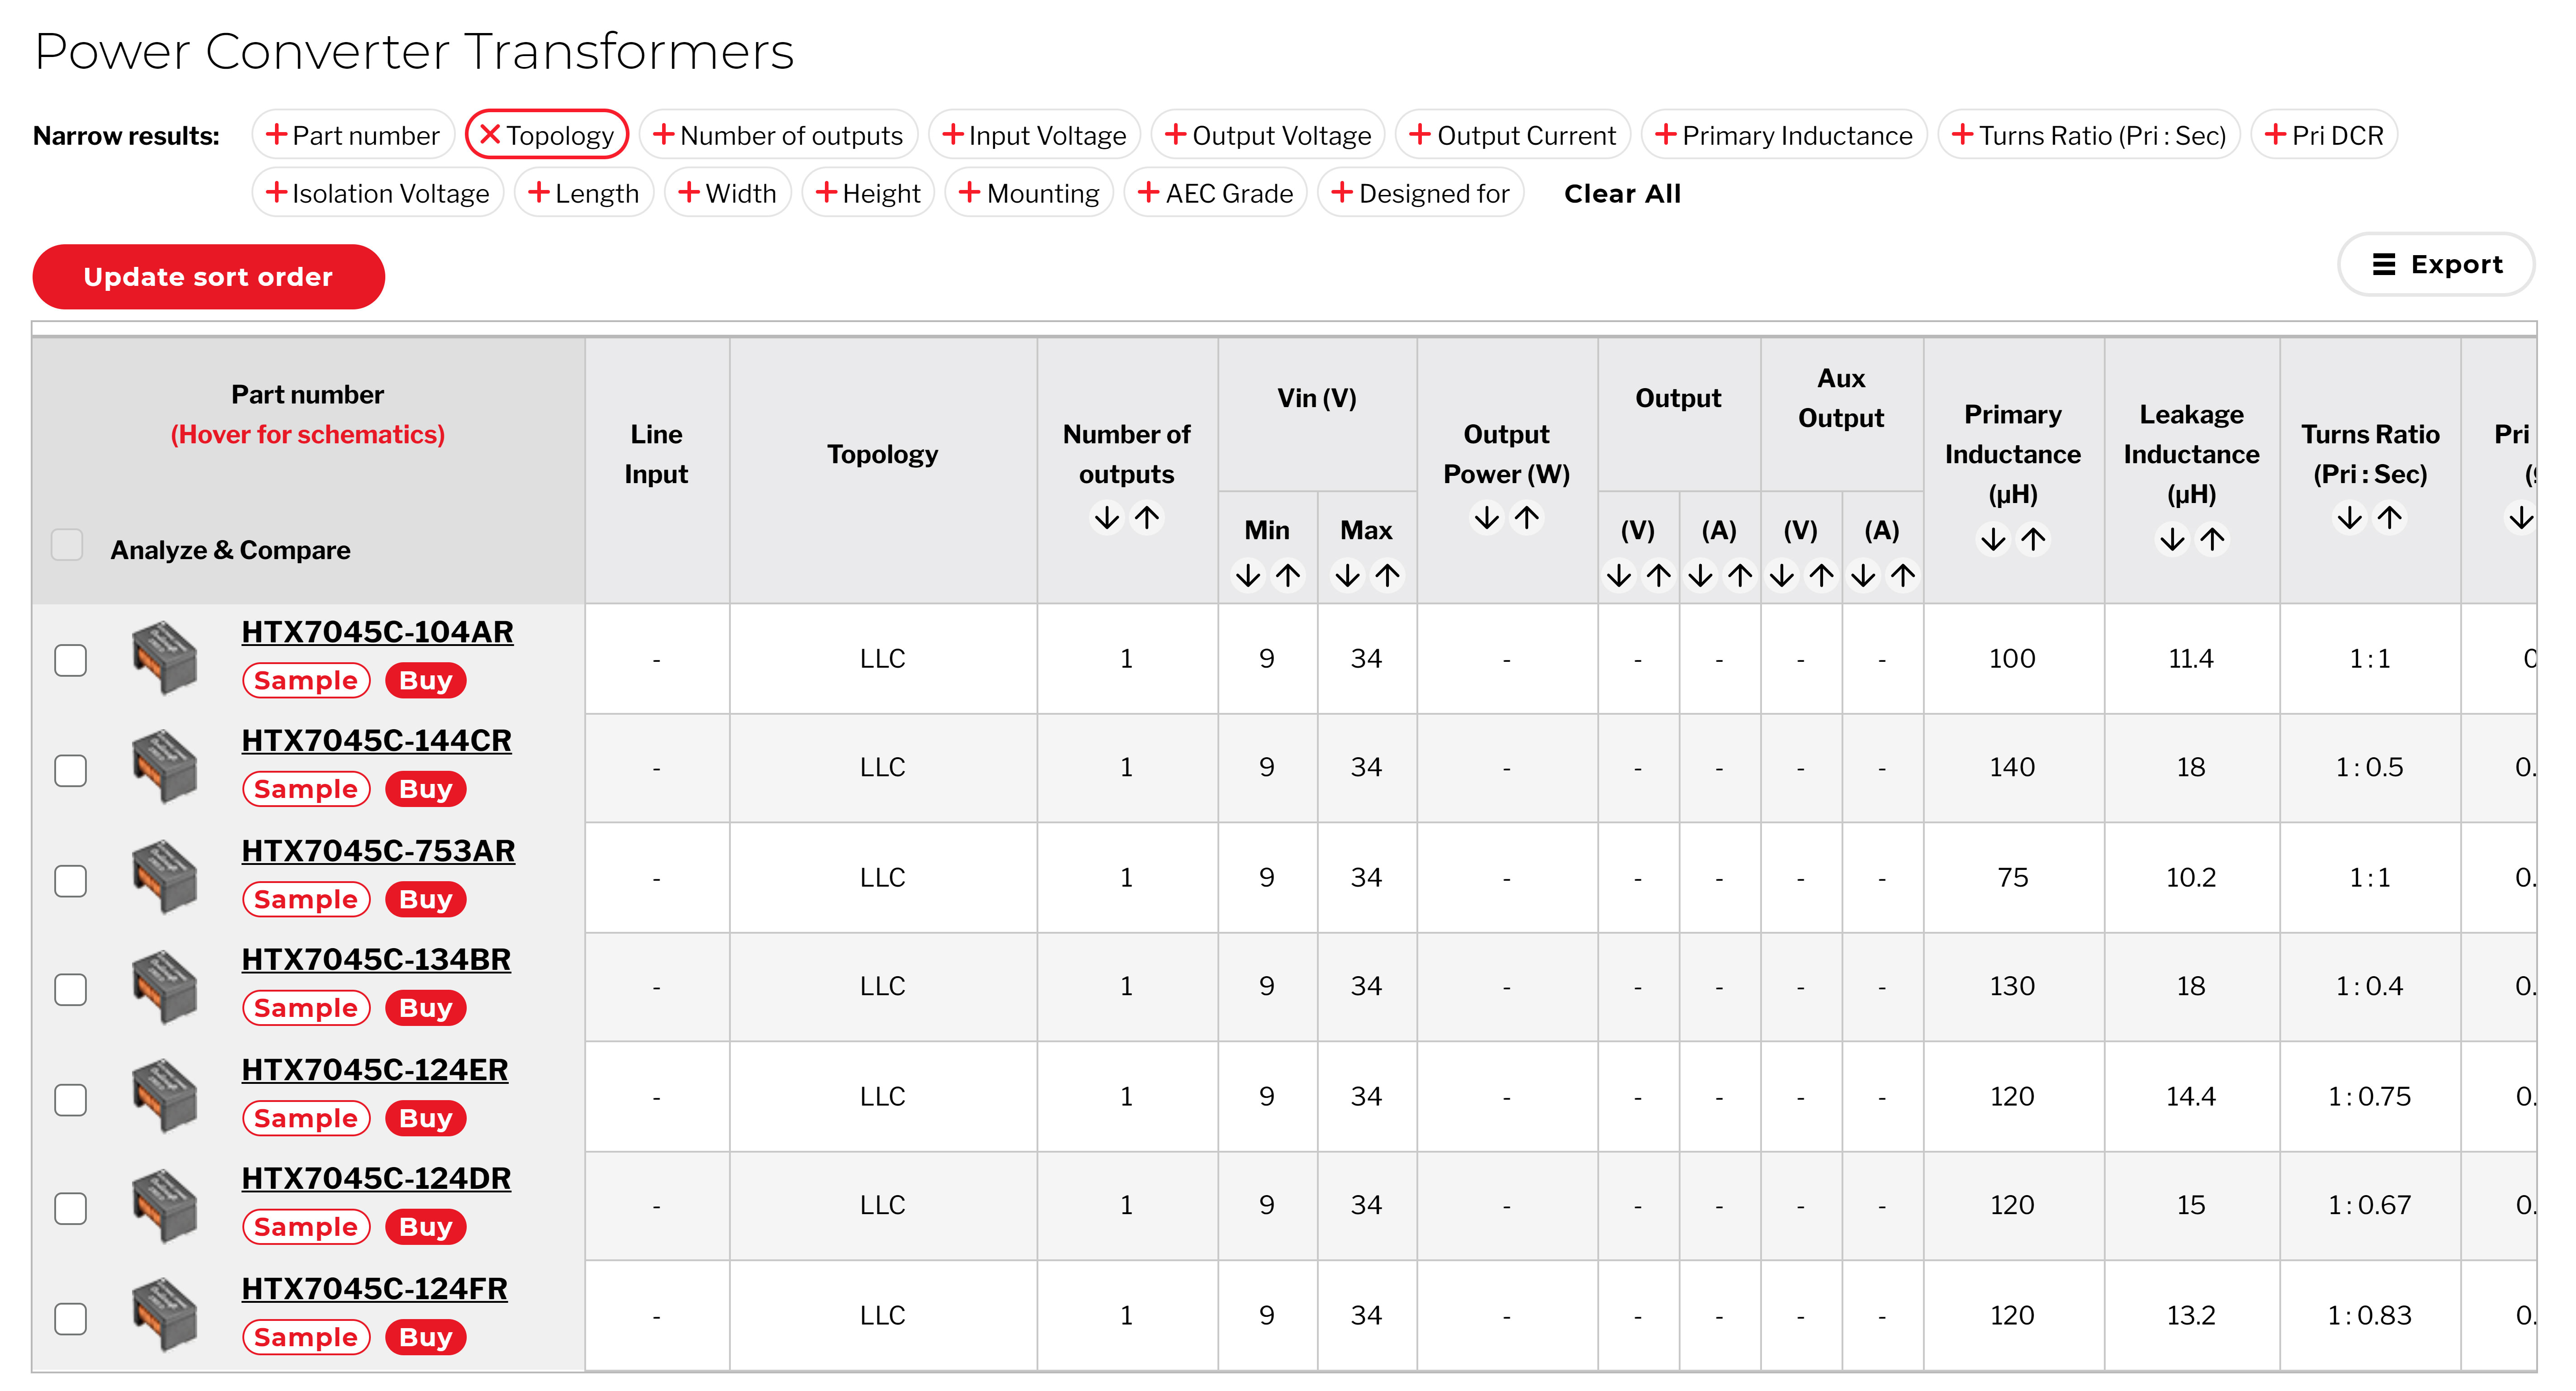Buy the HTX7045C-753AR part

tap(426, 899)
